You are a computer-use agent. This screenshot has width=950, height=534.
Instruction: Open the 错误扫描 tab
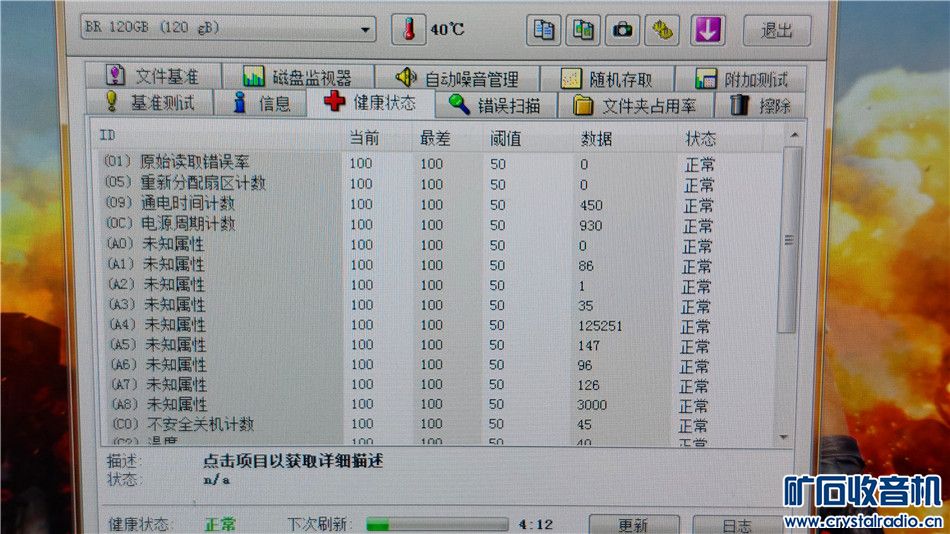495,105
